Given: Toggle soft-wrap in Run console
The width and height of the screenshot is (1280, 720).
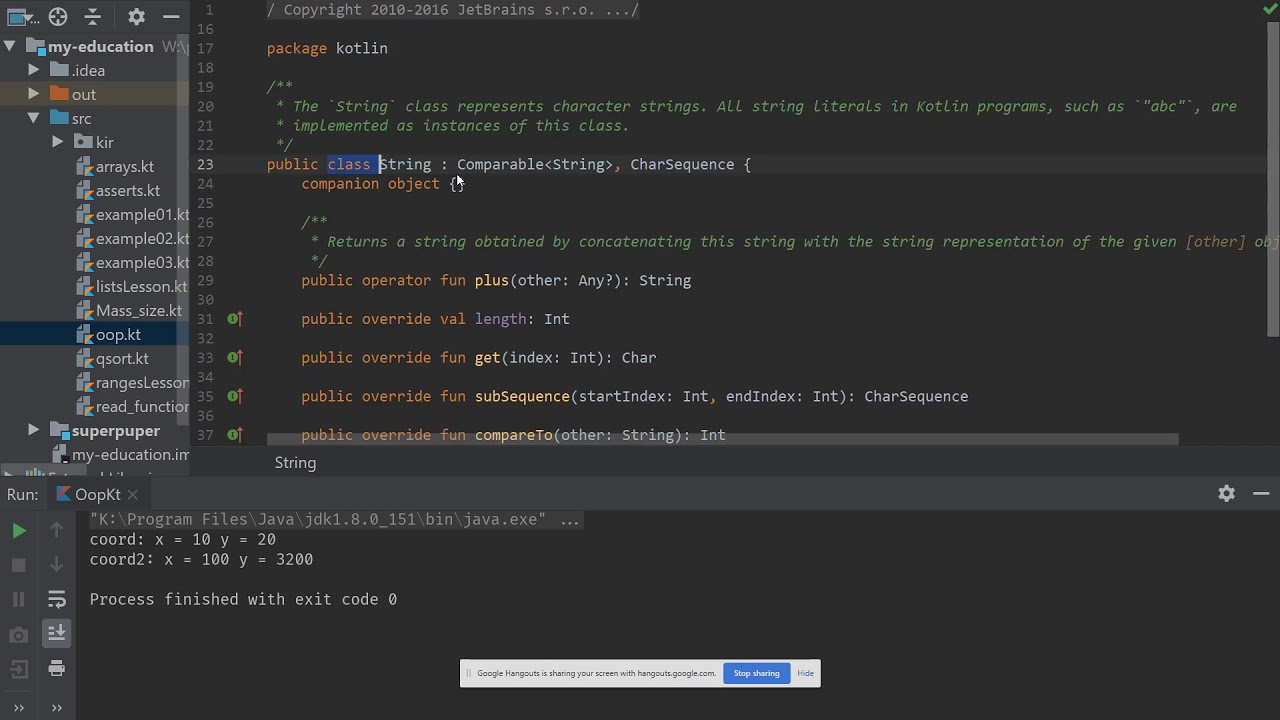Looking at the screenshot, I should pos(57,599).
